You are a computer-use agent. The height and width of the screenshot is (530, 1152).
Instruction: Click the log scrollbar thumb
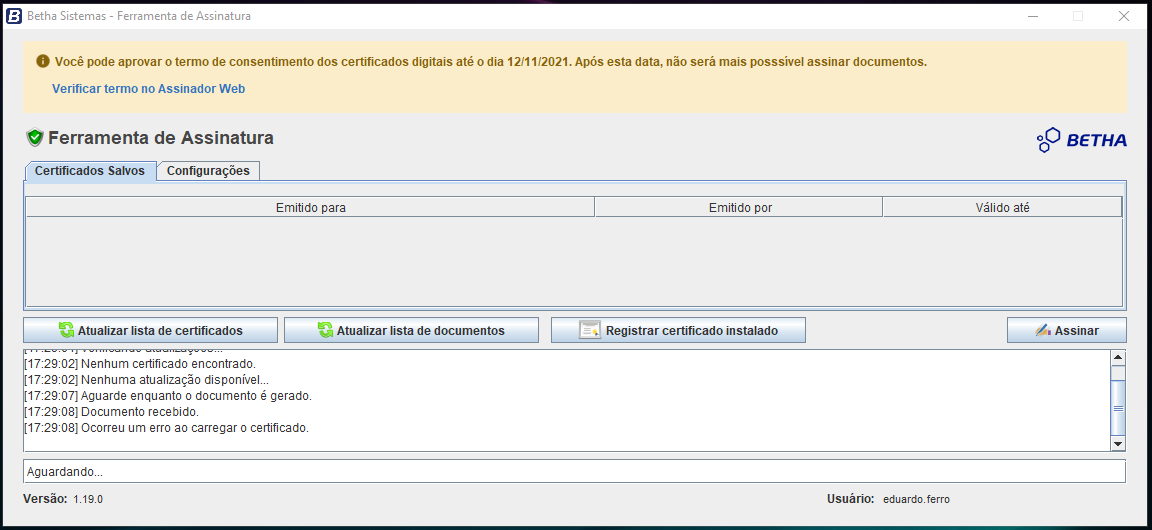point(1118,408)
